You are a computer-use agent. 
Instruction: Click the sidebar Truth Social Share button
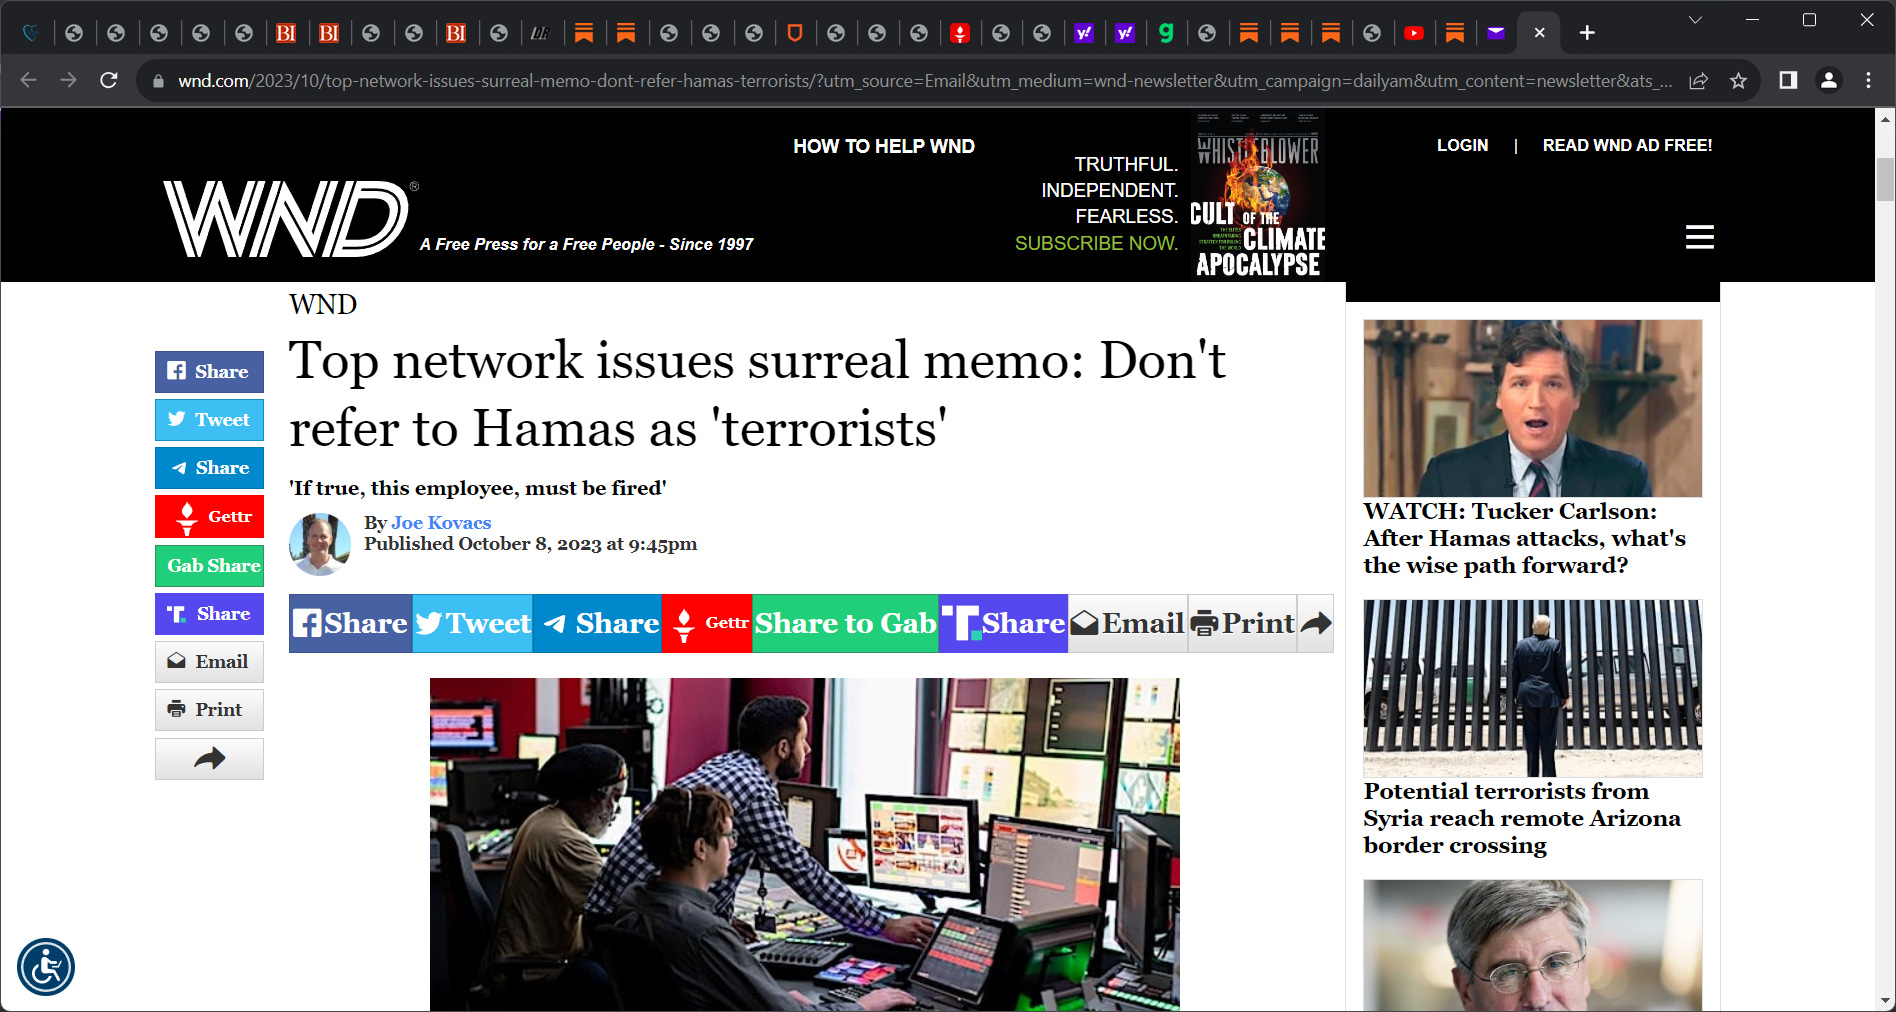pos(209,613)
